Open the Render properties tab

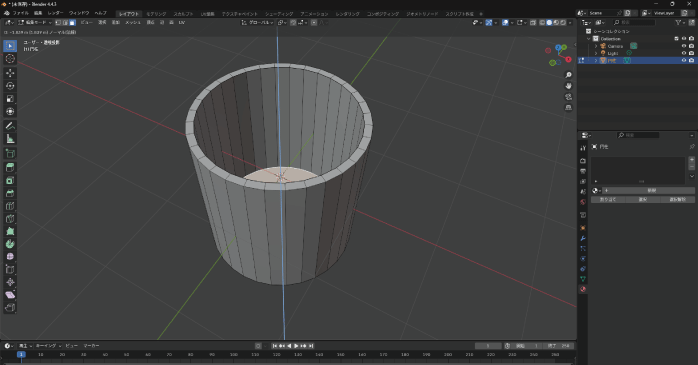583,161
